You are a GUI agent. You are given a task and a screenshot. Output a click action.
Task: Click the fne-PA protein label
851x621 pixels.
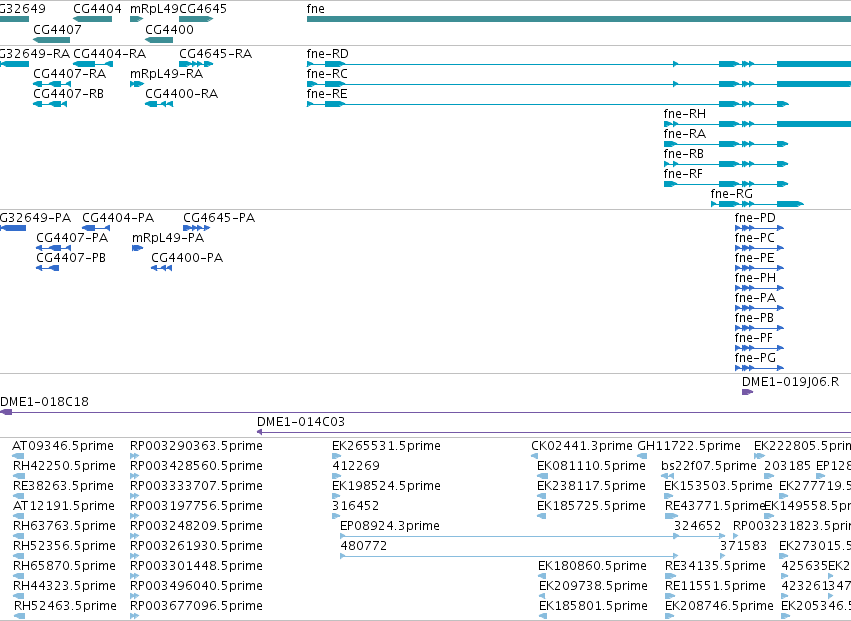click(755, 298)
